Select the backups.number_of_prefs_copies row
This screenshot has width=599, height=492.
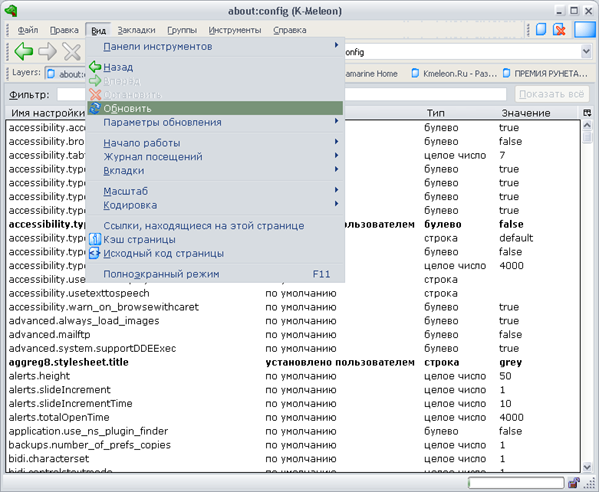pyautogui.click(x=293, y=445)
